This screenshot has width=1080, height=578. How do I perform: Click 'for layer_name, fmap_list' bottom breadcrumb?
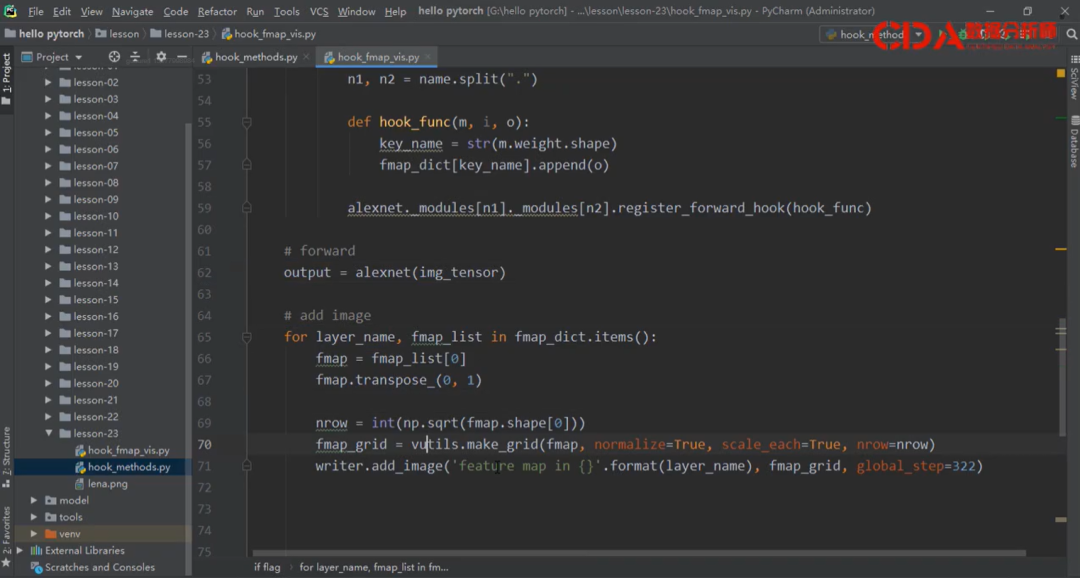pos(373,568)
